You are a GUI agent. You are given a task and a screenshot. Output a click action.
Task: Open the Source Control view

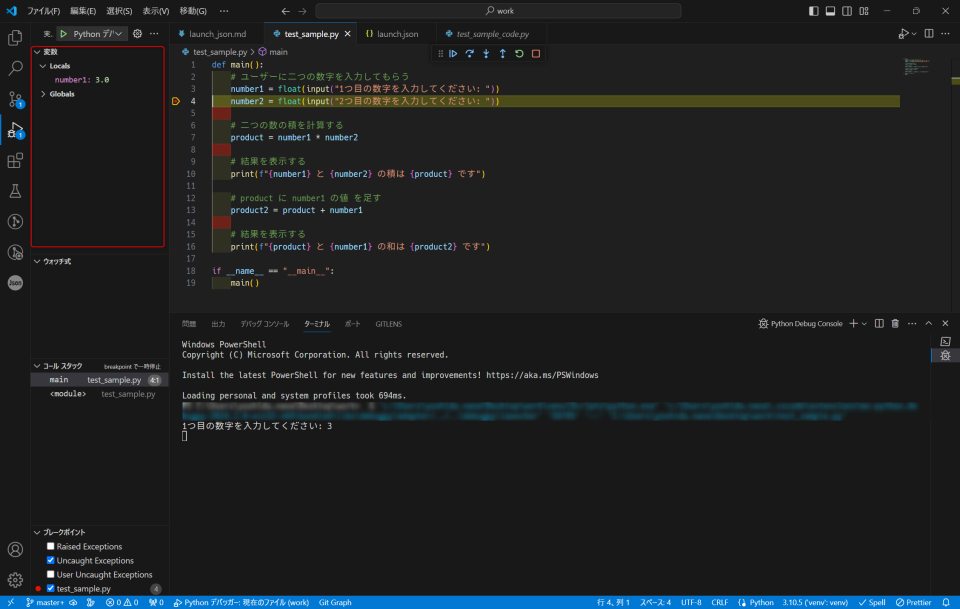pos(14,99)
